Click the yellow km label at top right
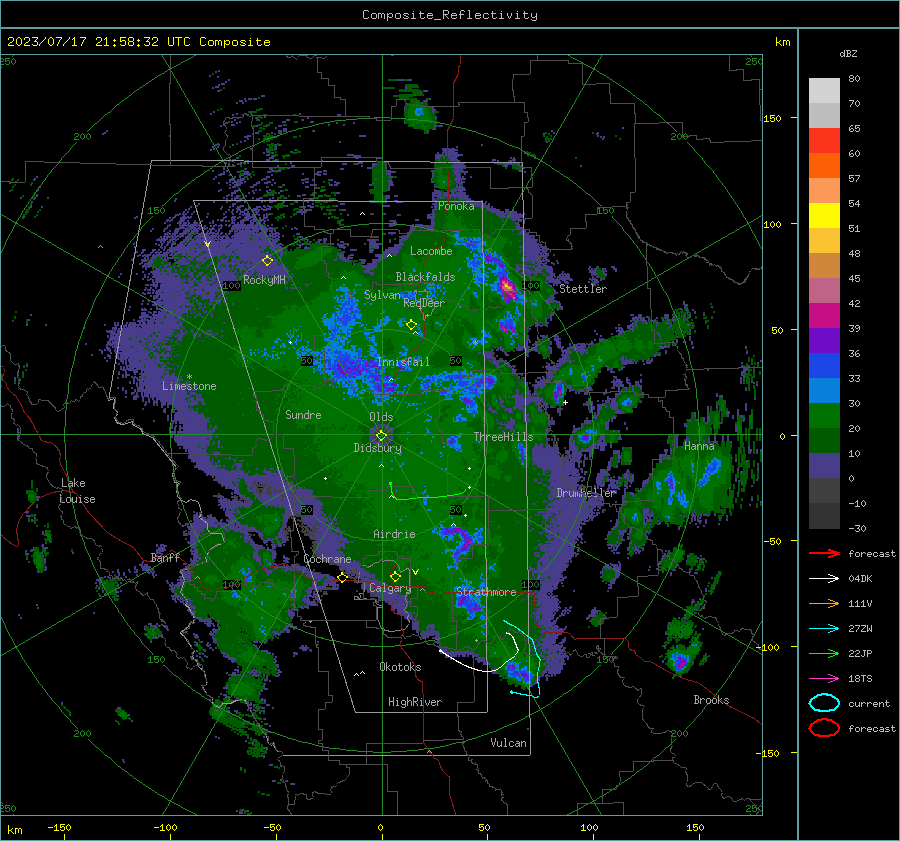 coord(782,42)
